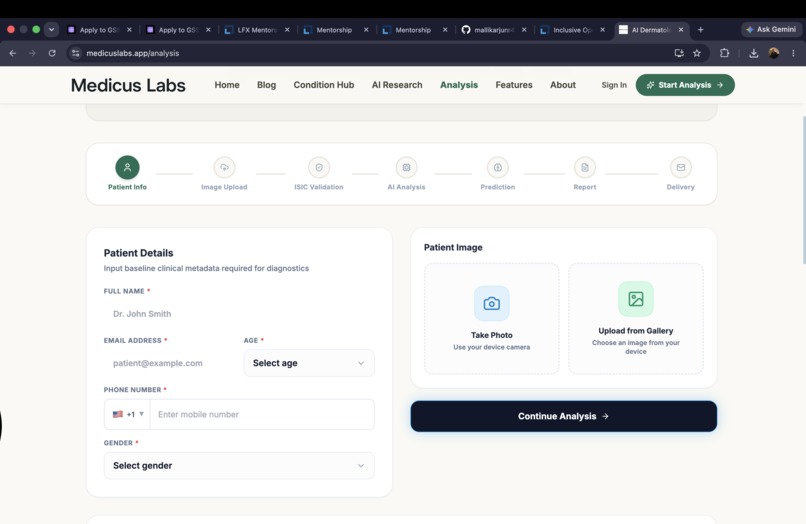Click the camera icon for Take Photo
Image resolution: width=806 pixels, height=524 pixels.
pos(491,303)
